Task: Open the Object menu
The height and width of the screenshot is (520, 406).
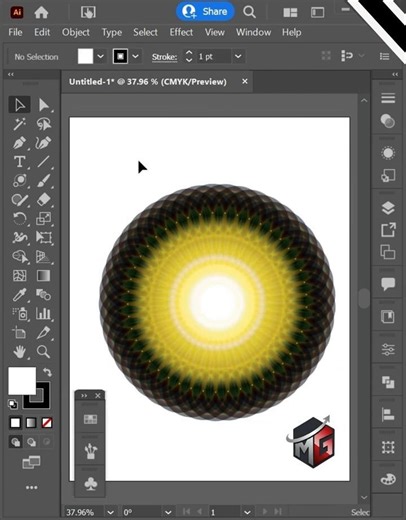Action: (76, 32)
